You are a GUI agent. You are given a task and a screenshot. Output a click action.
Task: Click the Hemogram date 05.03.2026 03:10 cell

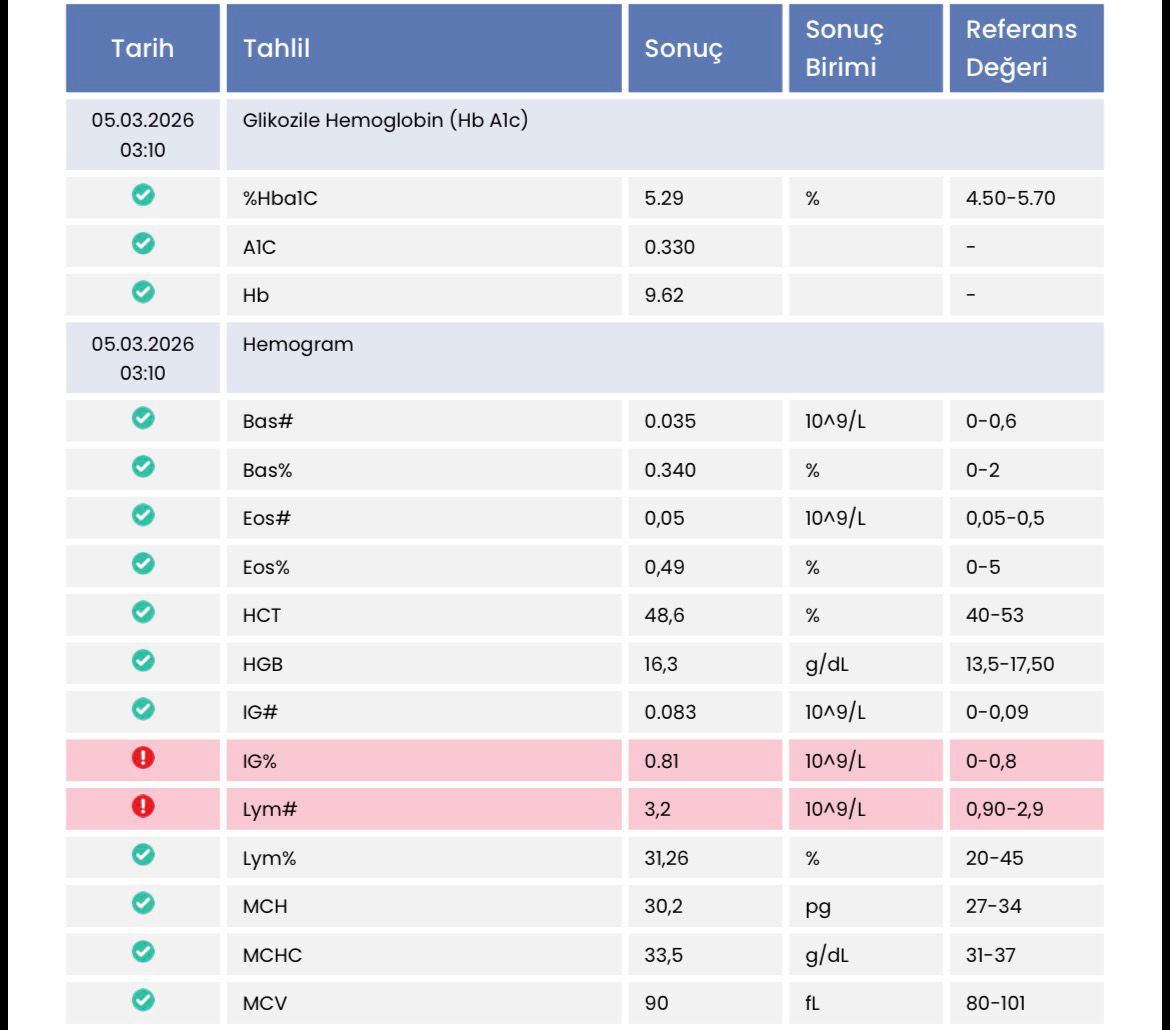143,358
